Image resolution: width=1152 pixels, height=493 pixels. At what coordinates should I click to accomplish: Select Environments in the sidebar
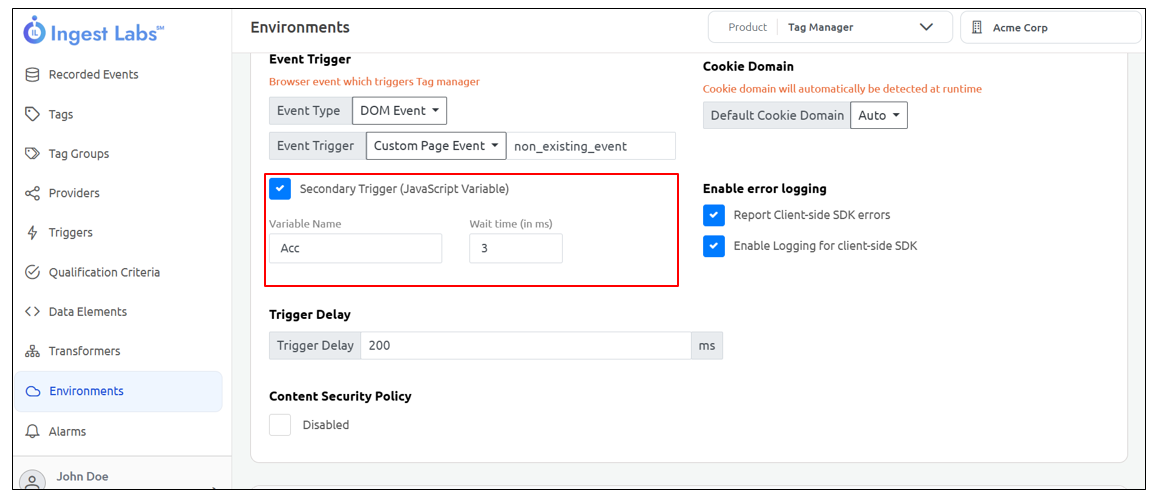click(x=86, y=391)
